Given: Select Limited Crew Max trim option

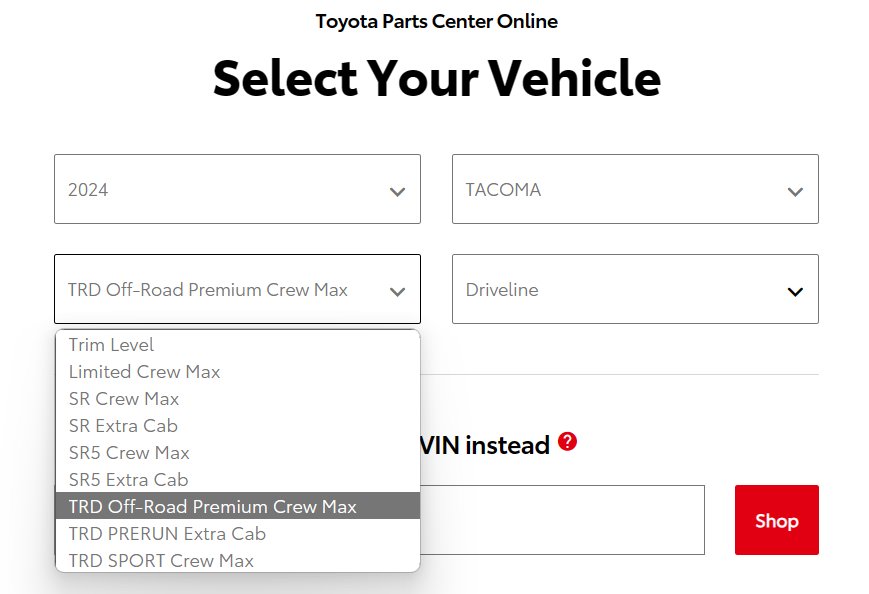Looking at the screenshot, I should (238, 371).
